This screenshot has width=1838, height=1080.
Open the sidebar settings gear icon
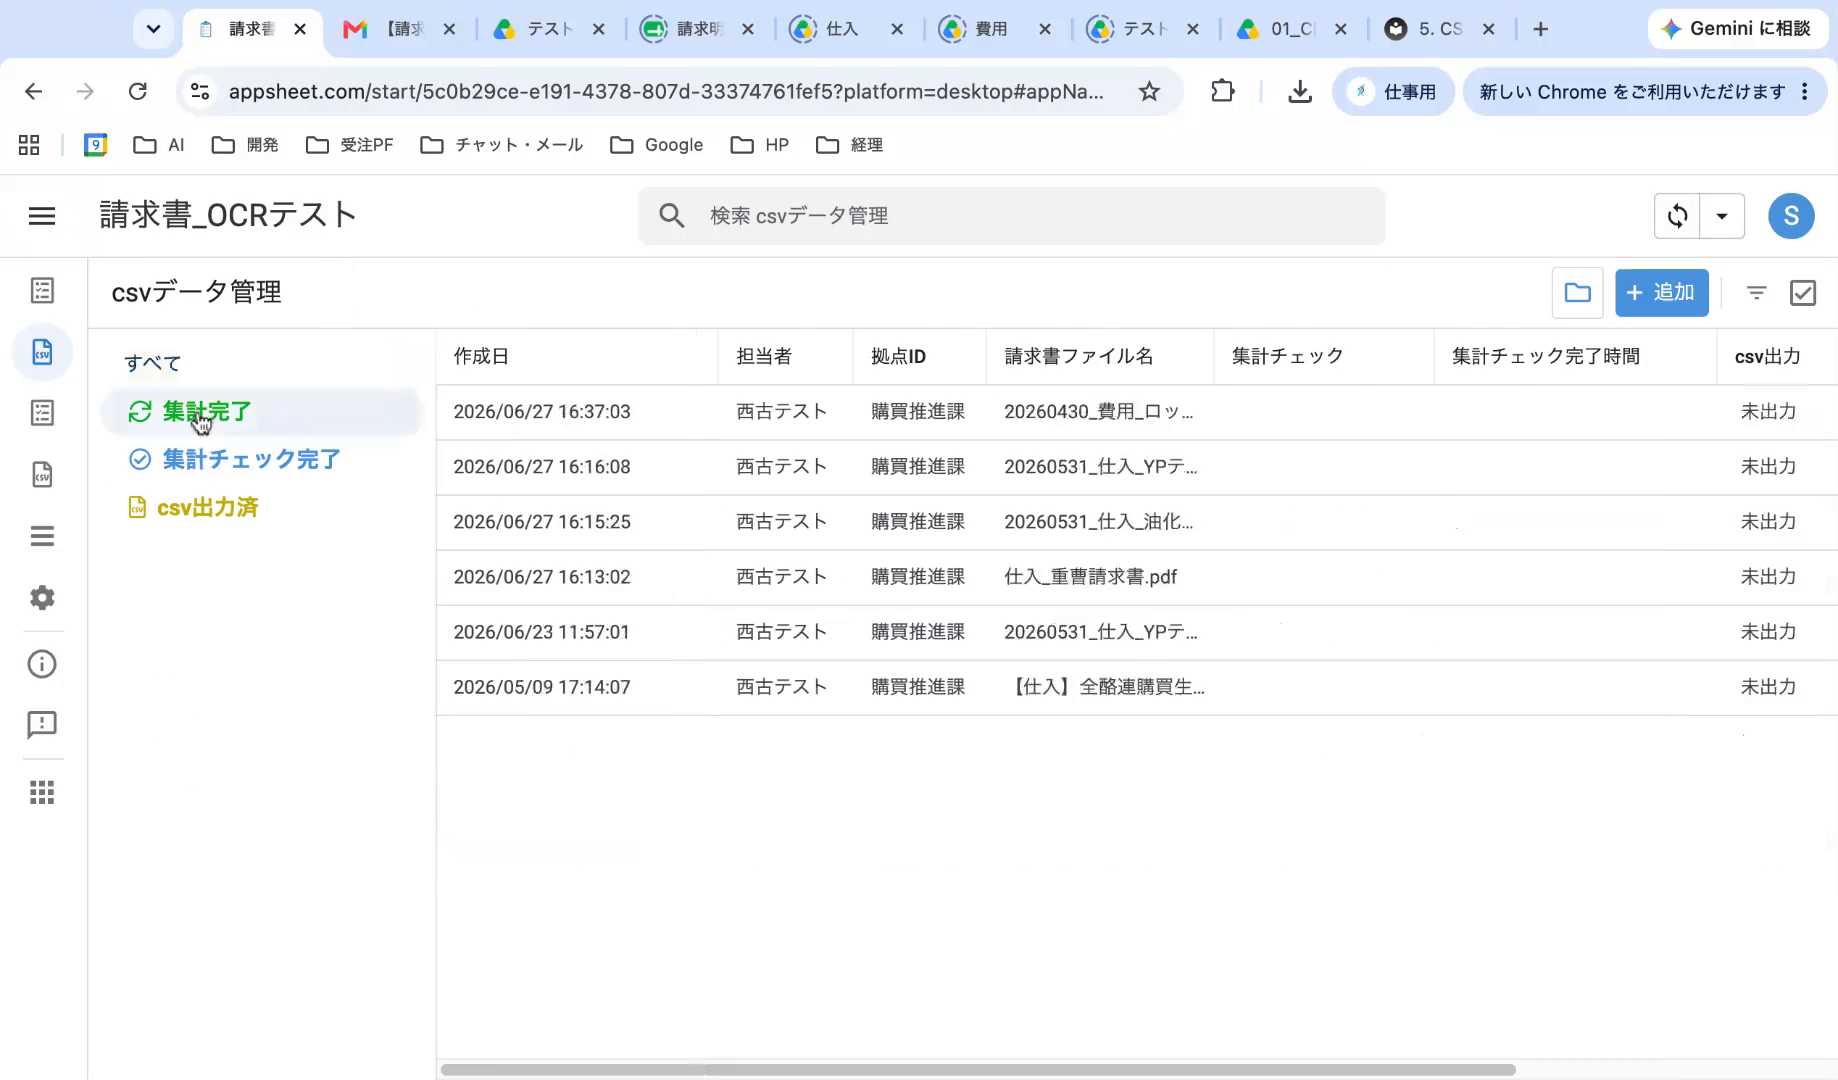point(42,598)
